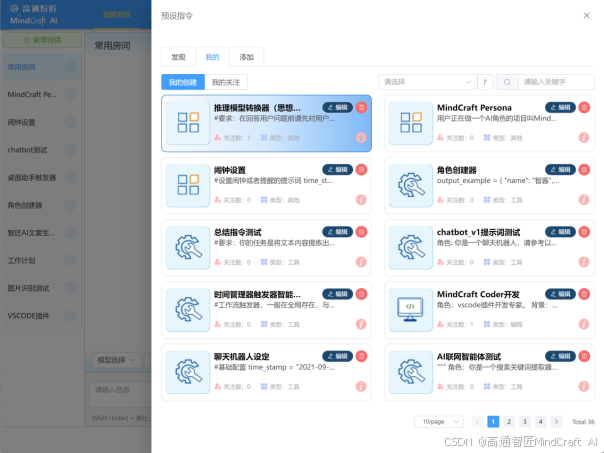Viewport: 604px width, 453px height.
Task: Delete the MindCraft Coder开发 preset card
Action: pos(584,294)
